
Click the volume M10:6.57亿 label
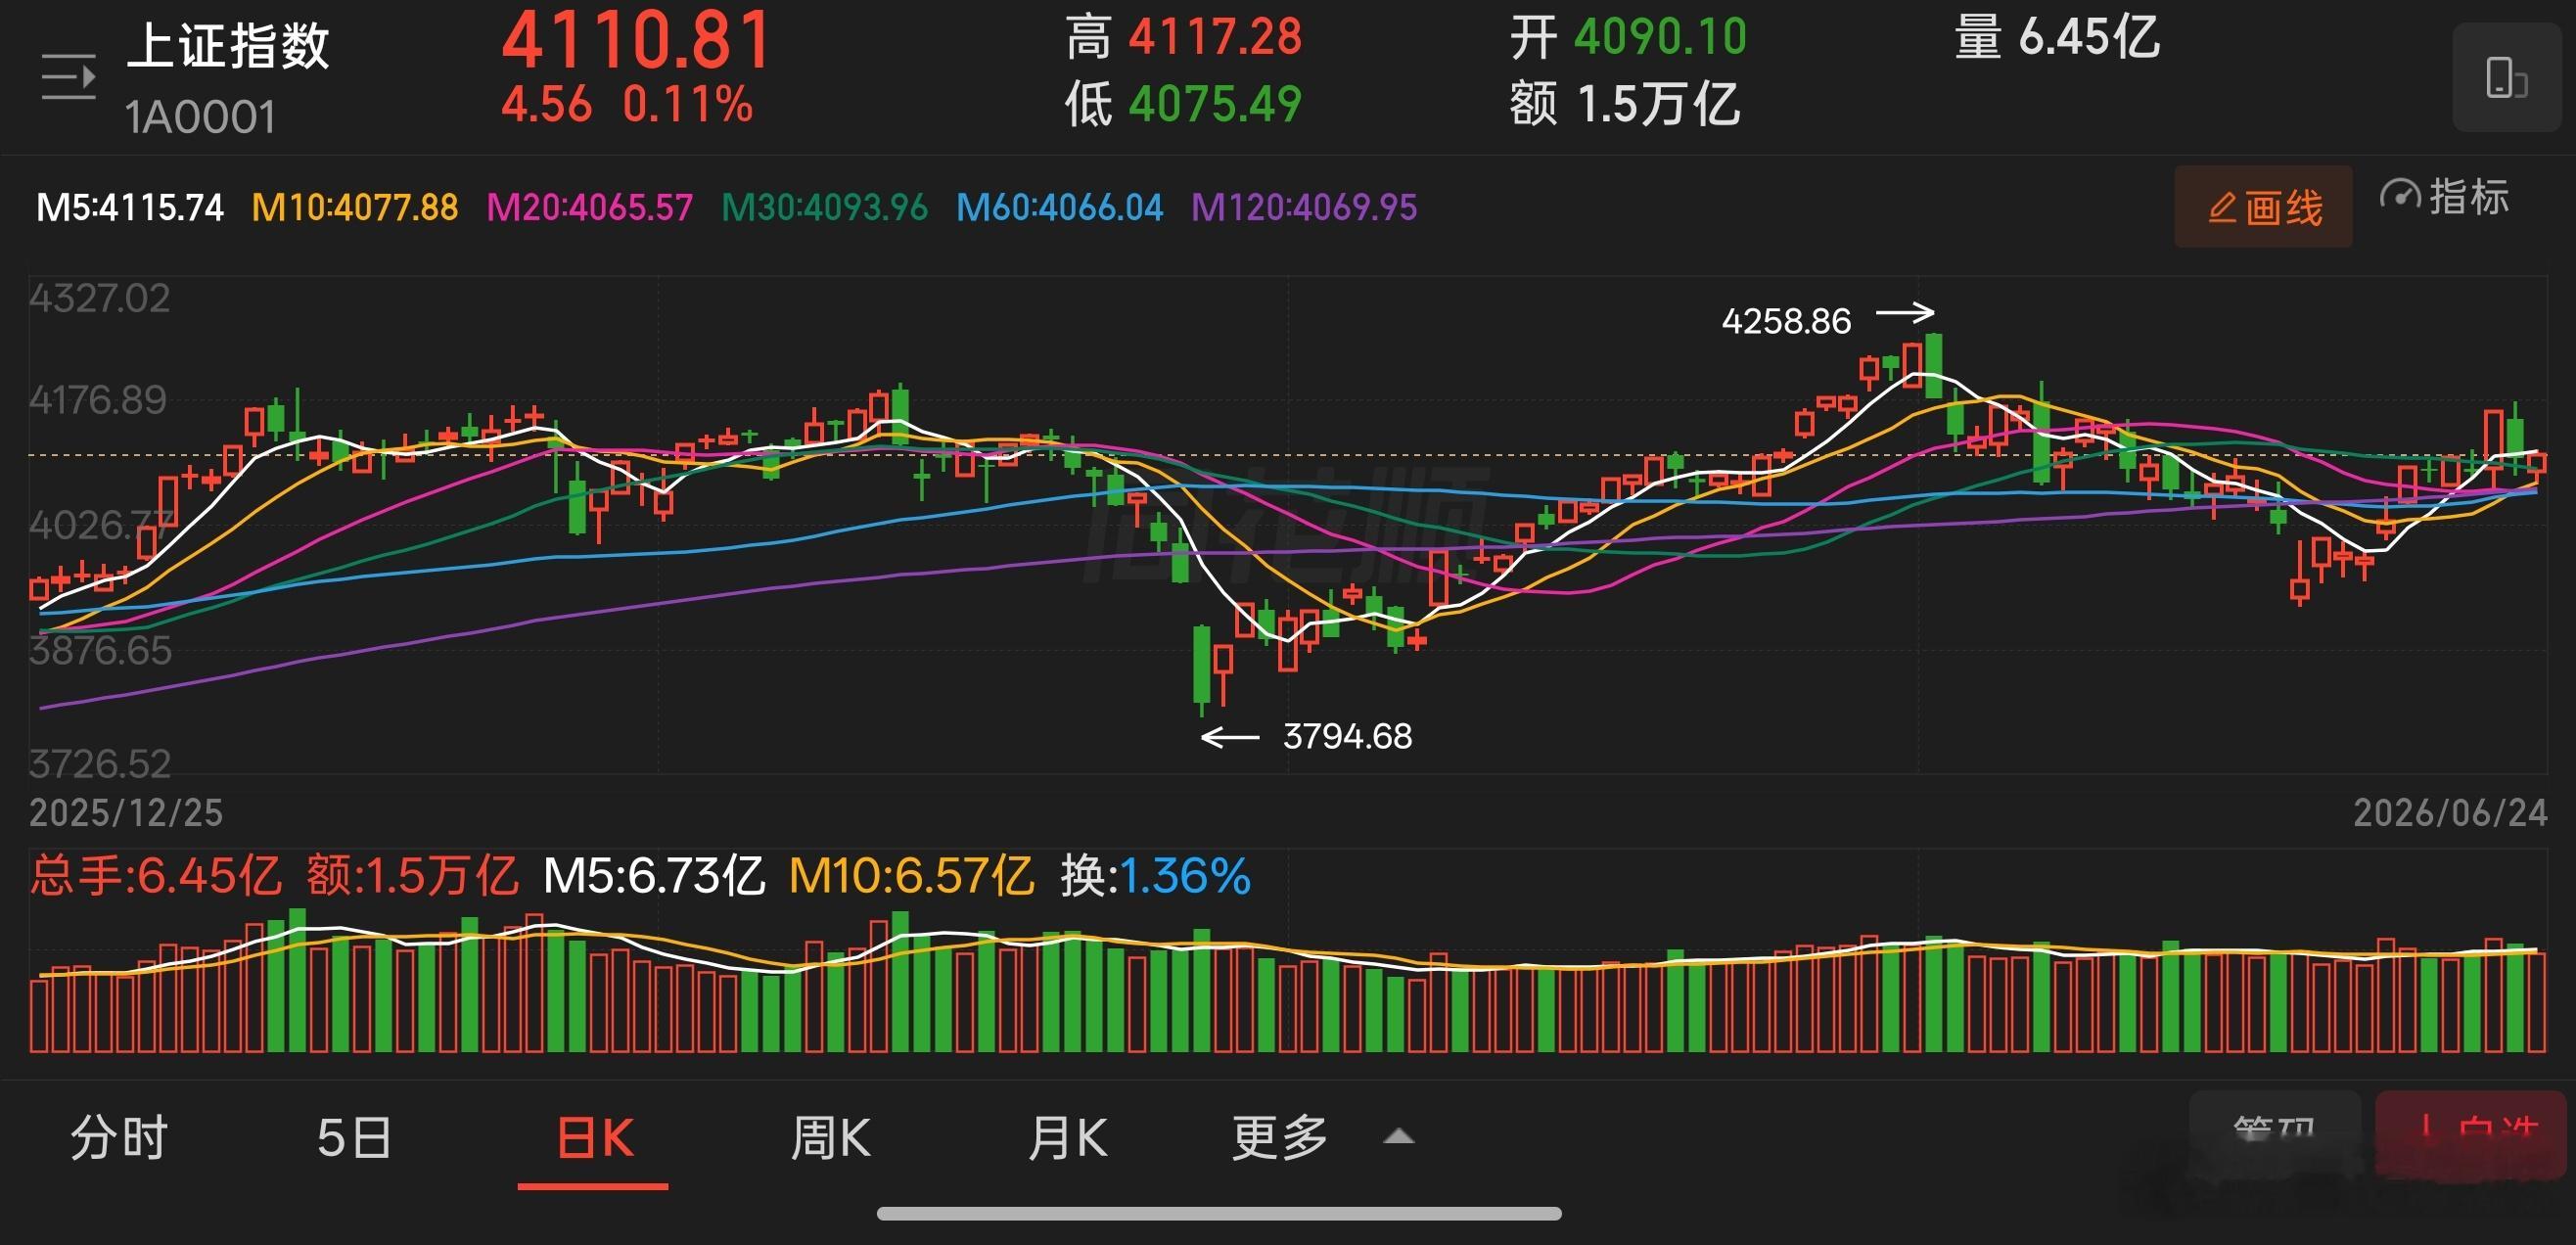pyautogui.click(x=911, y=876)
